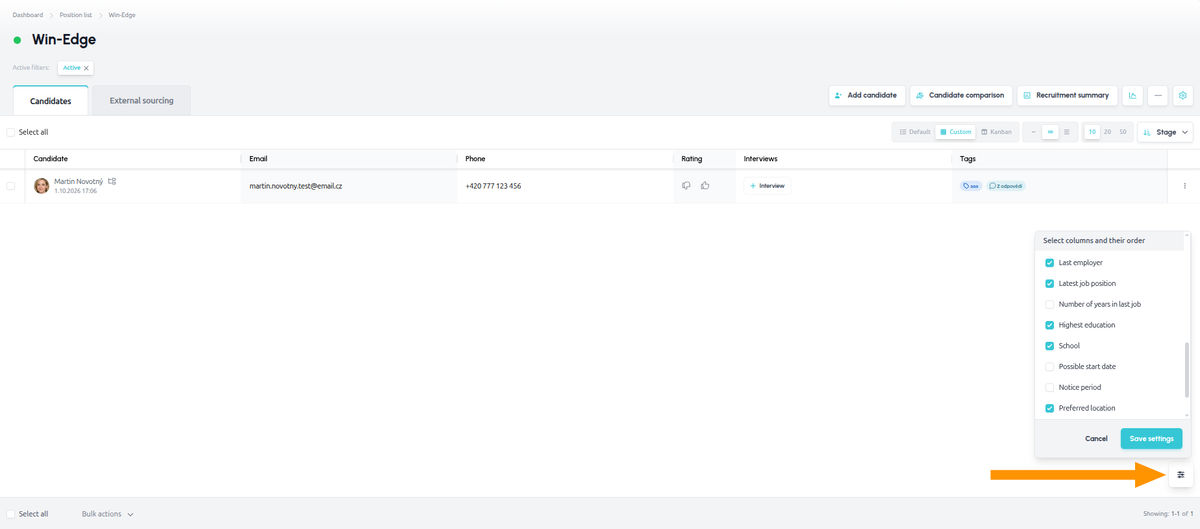Open the statistics chart icon button
1200x529 pixels.
(x=1133, y=95)
